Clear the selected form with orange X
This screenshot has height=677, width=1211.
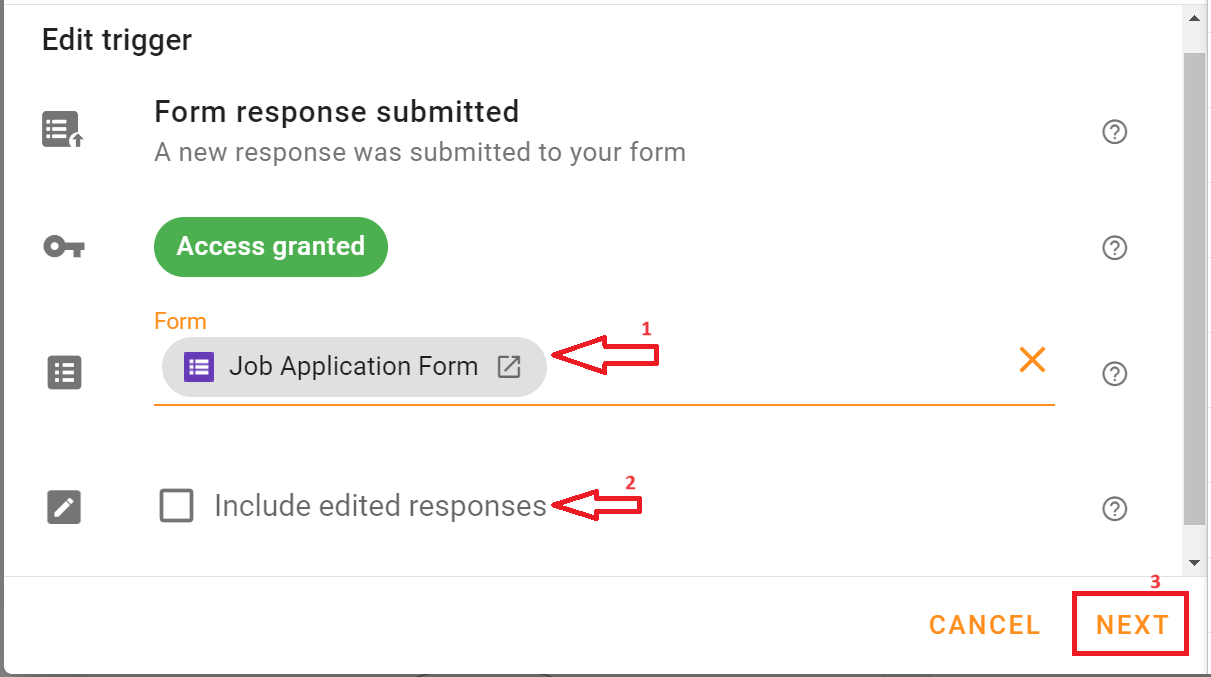click(x=1032, y=360)
